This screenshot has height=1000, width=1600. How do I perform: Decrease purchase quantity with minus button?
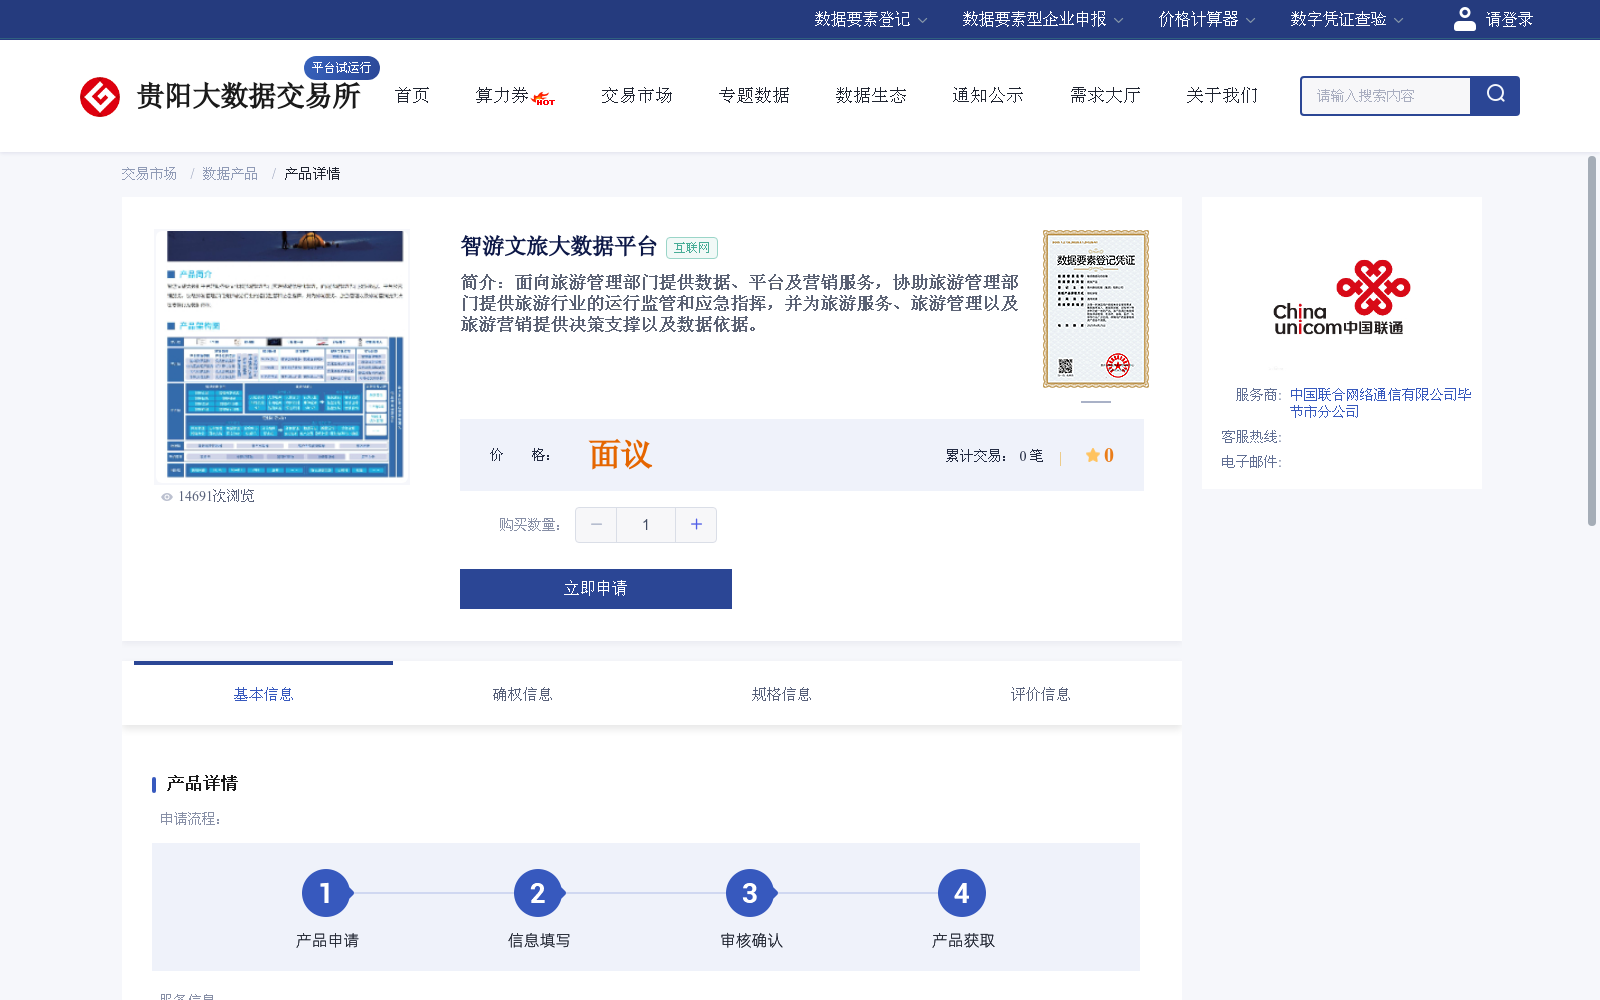[596, 525]
